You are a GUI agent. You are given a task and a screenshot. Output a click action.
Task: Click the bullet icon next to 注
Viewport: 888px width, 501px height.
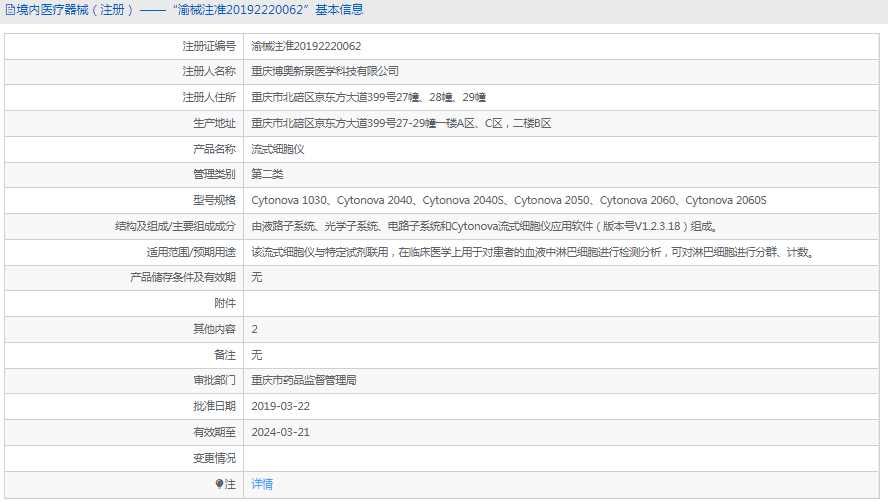point(220,484)
